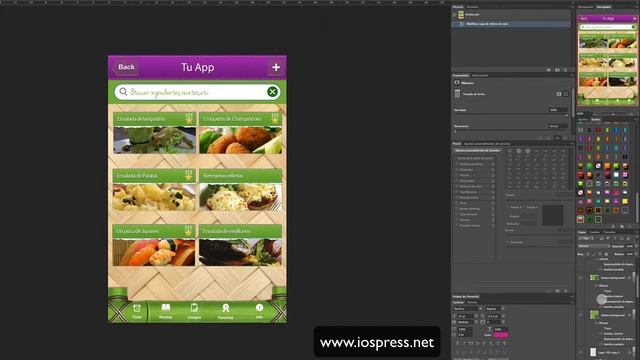Open font size dropdown in Character panel
Image resolution: width=640 pixels, height=360 pixels.
[x=476, y=316]
